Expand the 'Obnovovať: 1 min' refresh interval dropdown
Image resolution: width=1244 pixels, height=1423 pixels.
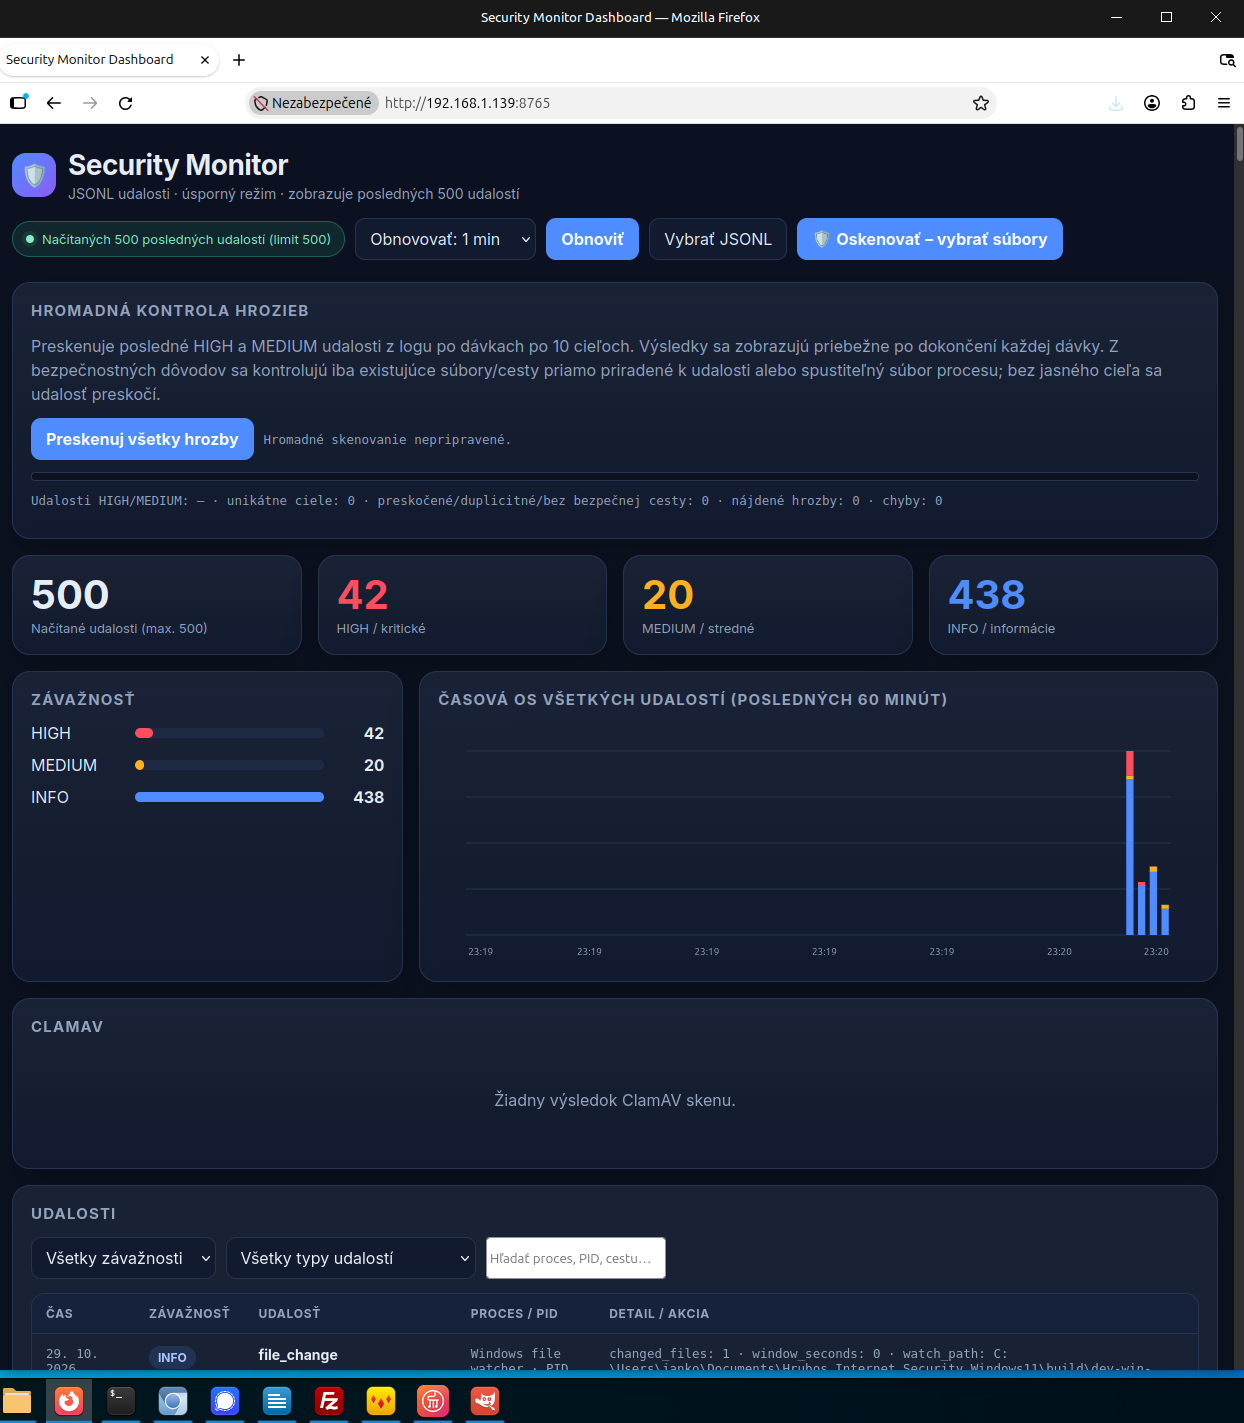click(x=445, y=239)
